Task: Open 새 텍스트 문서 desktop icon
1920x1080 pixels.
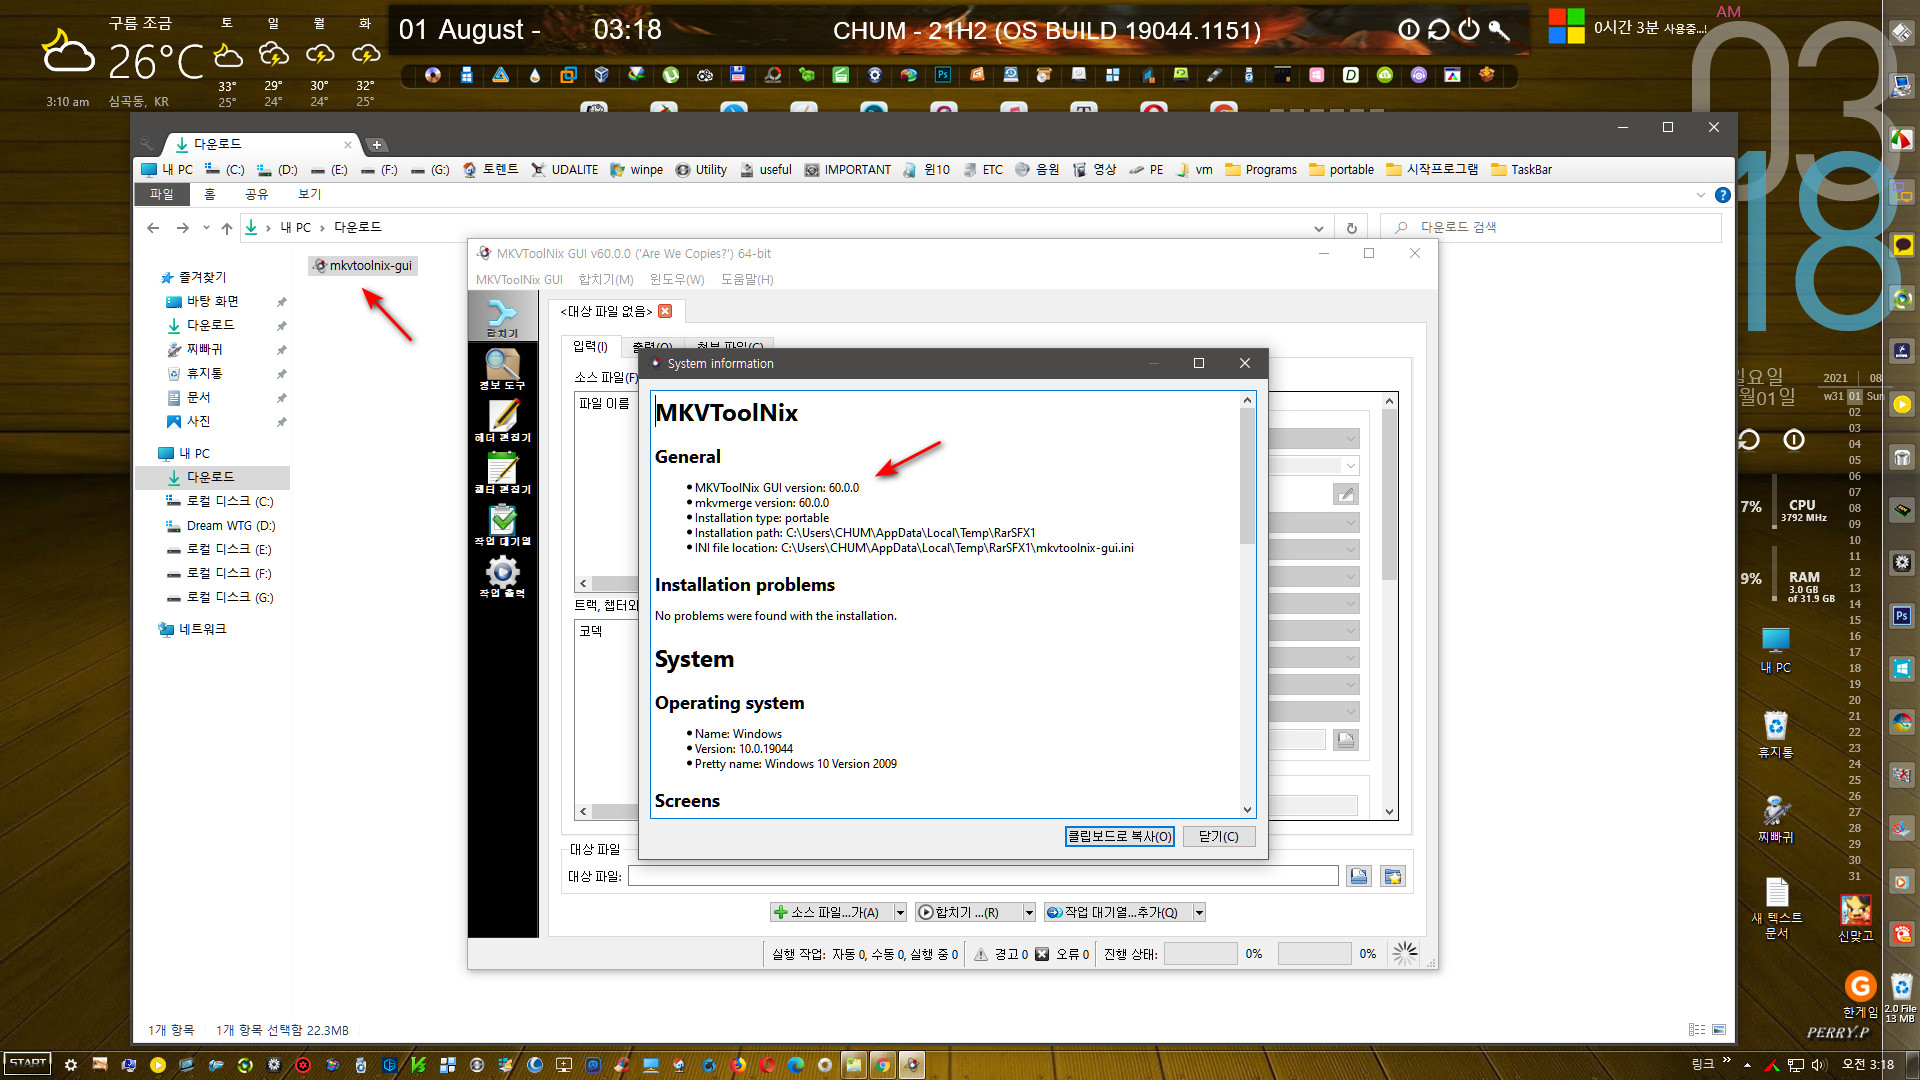Action: (1776, 908)
